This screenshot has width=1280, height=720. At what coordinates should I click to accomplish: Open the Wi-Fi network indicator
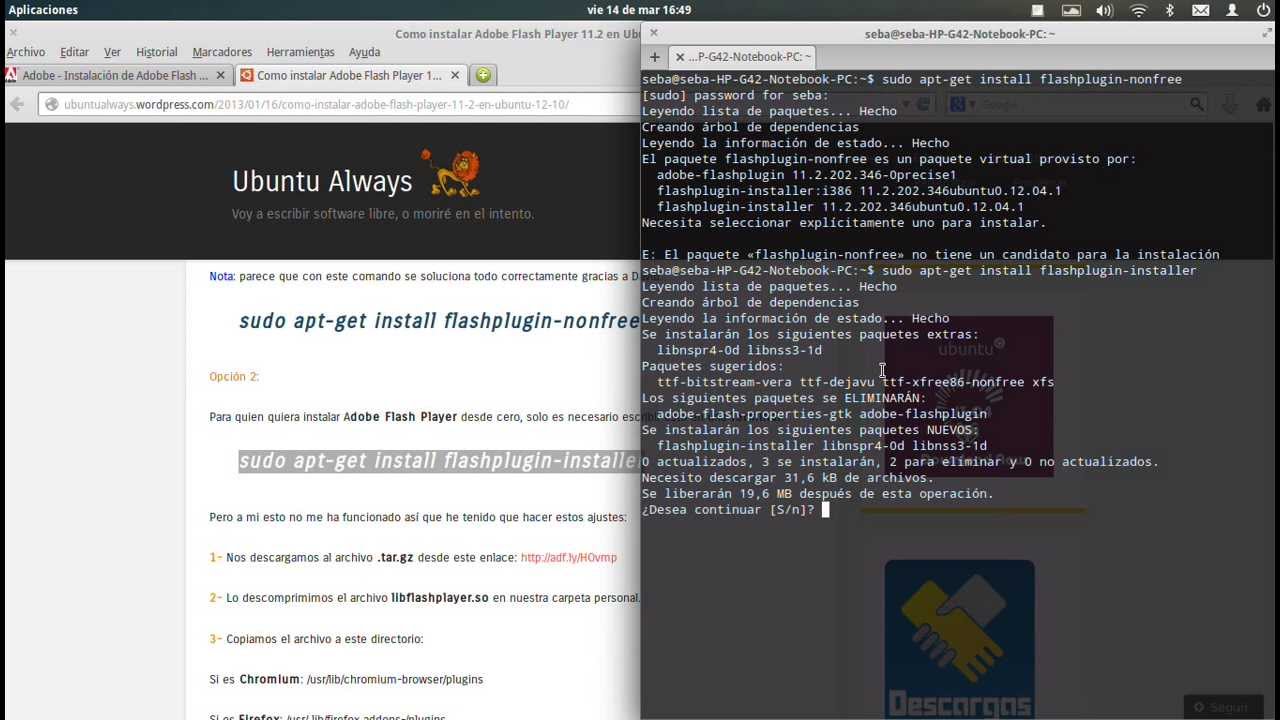pos(1138,10)
